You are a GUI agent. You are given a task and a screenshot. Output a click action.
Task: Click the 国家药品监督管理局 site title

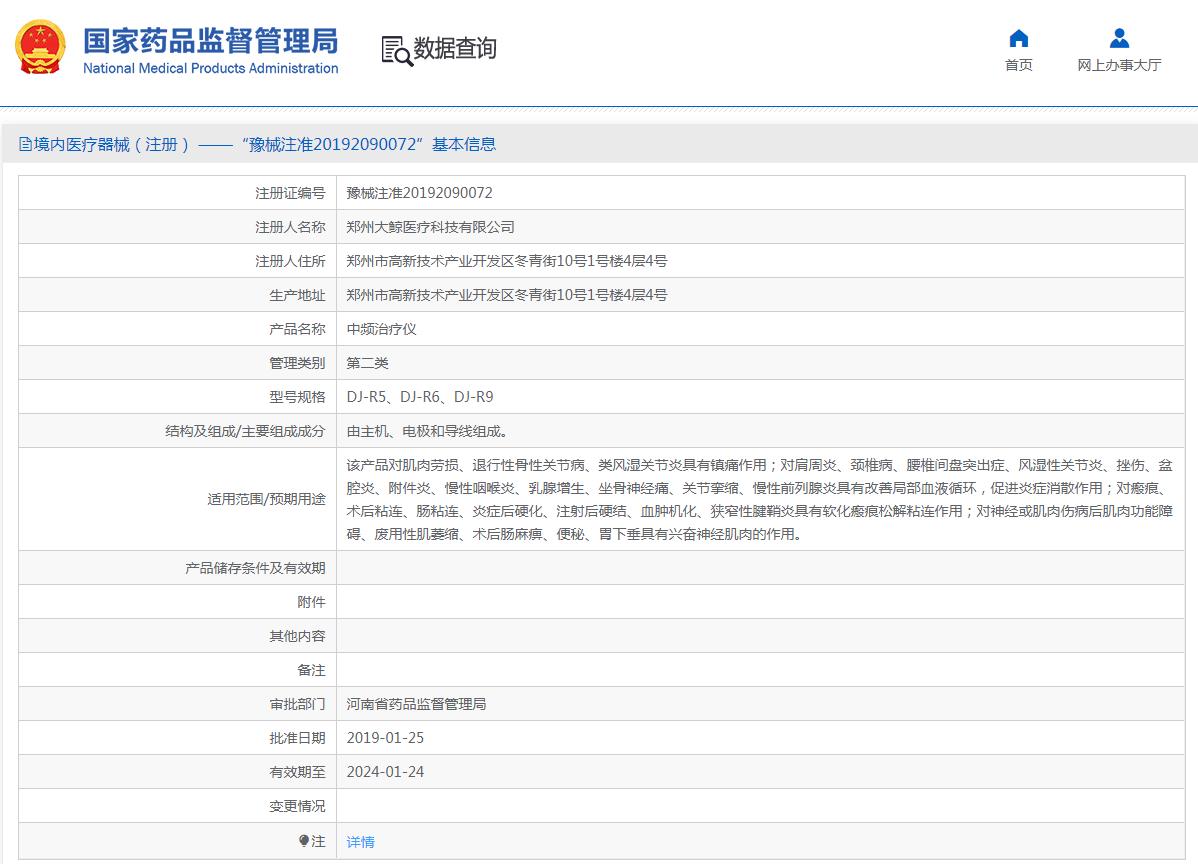[x=210, y=40]
